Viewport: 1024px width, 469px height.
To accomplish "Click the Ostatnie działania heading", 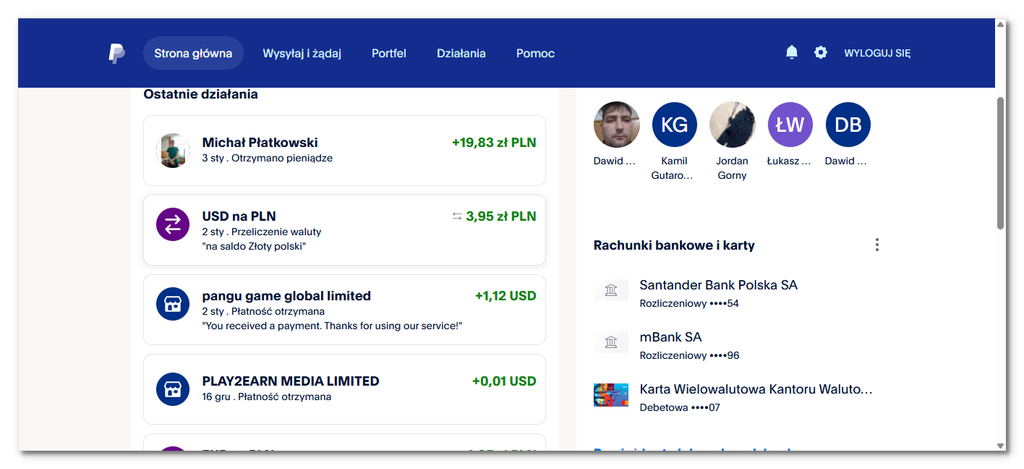I will (200, 94).
